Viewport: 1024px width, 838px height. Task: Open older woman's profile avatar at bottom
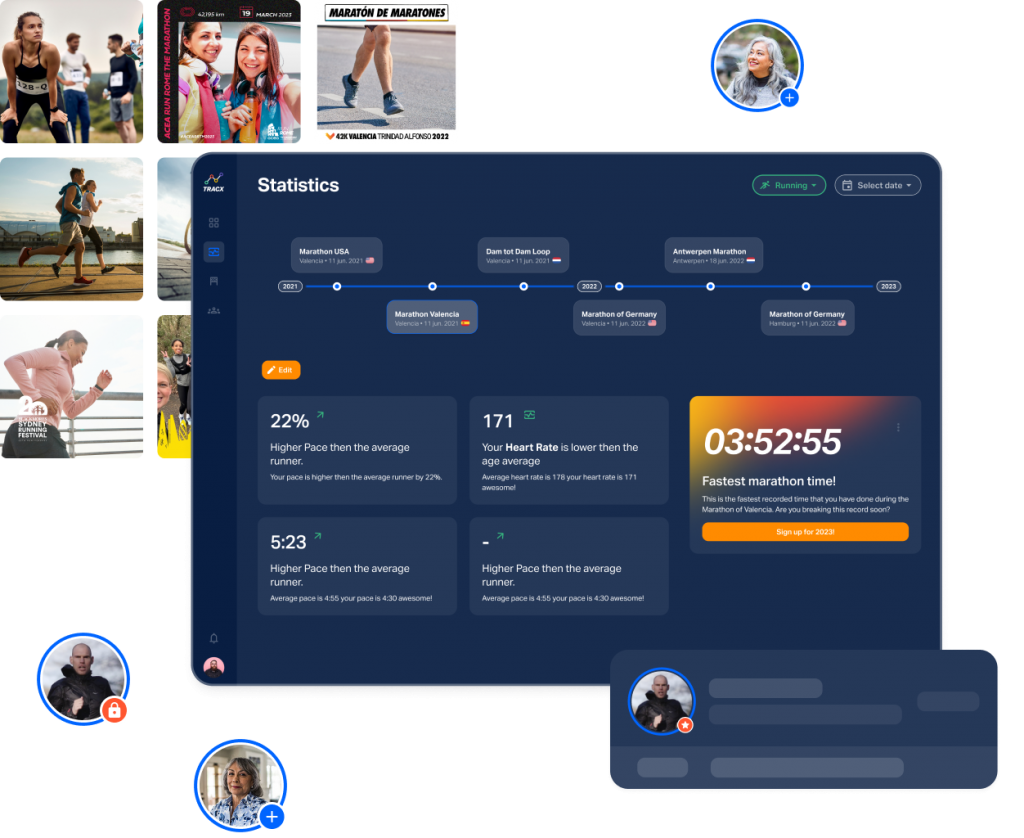(x=240, y=785)
